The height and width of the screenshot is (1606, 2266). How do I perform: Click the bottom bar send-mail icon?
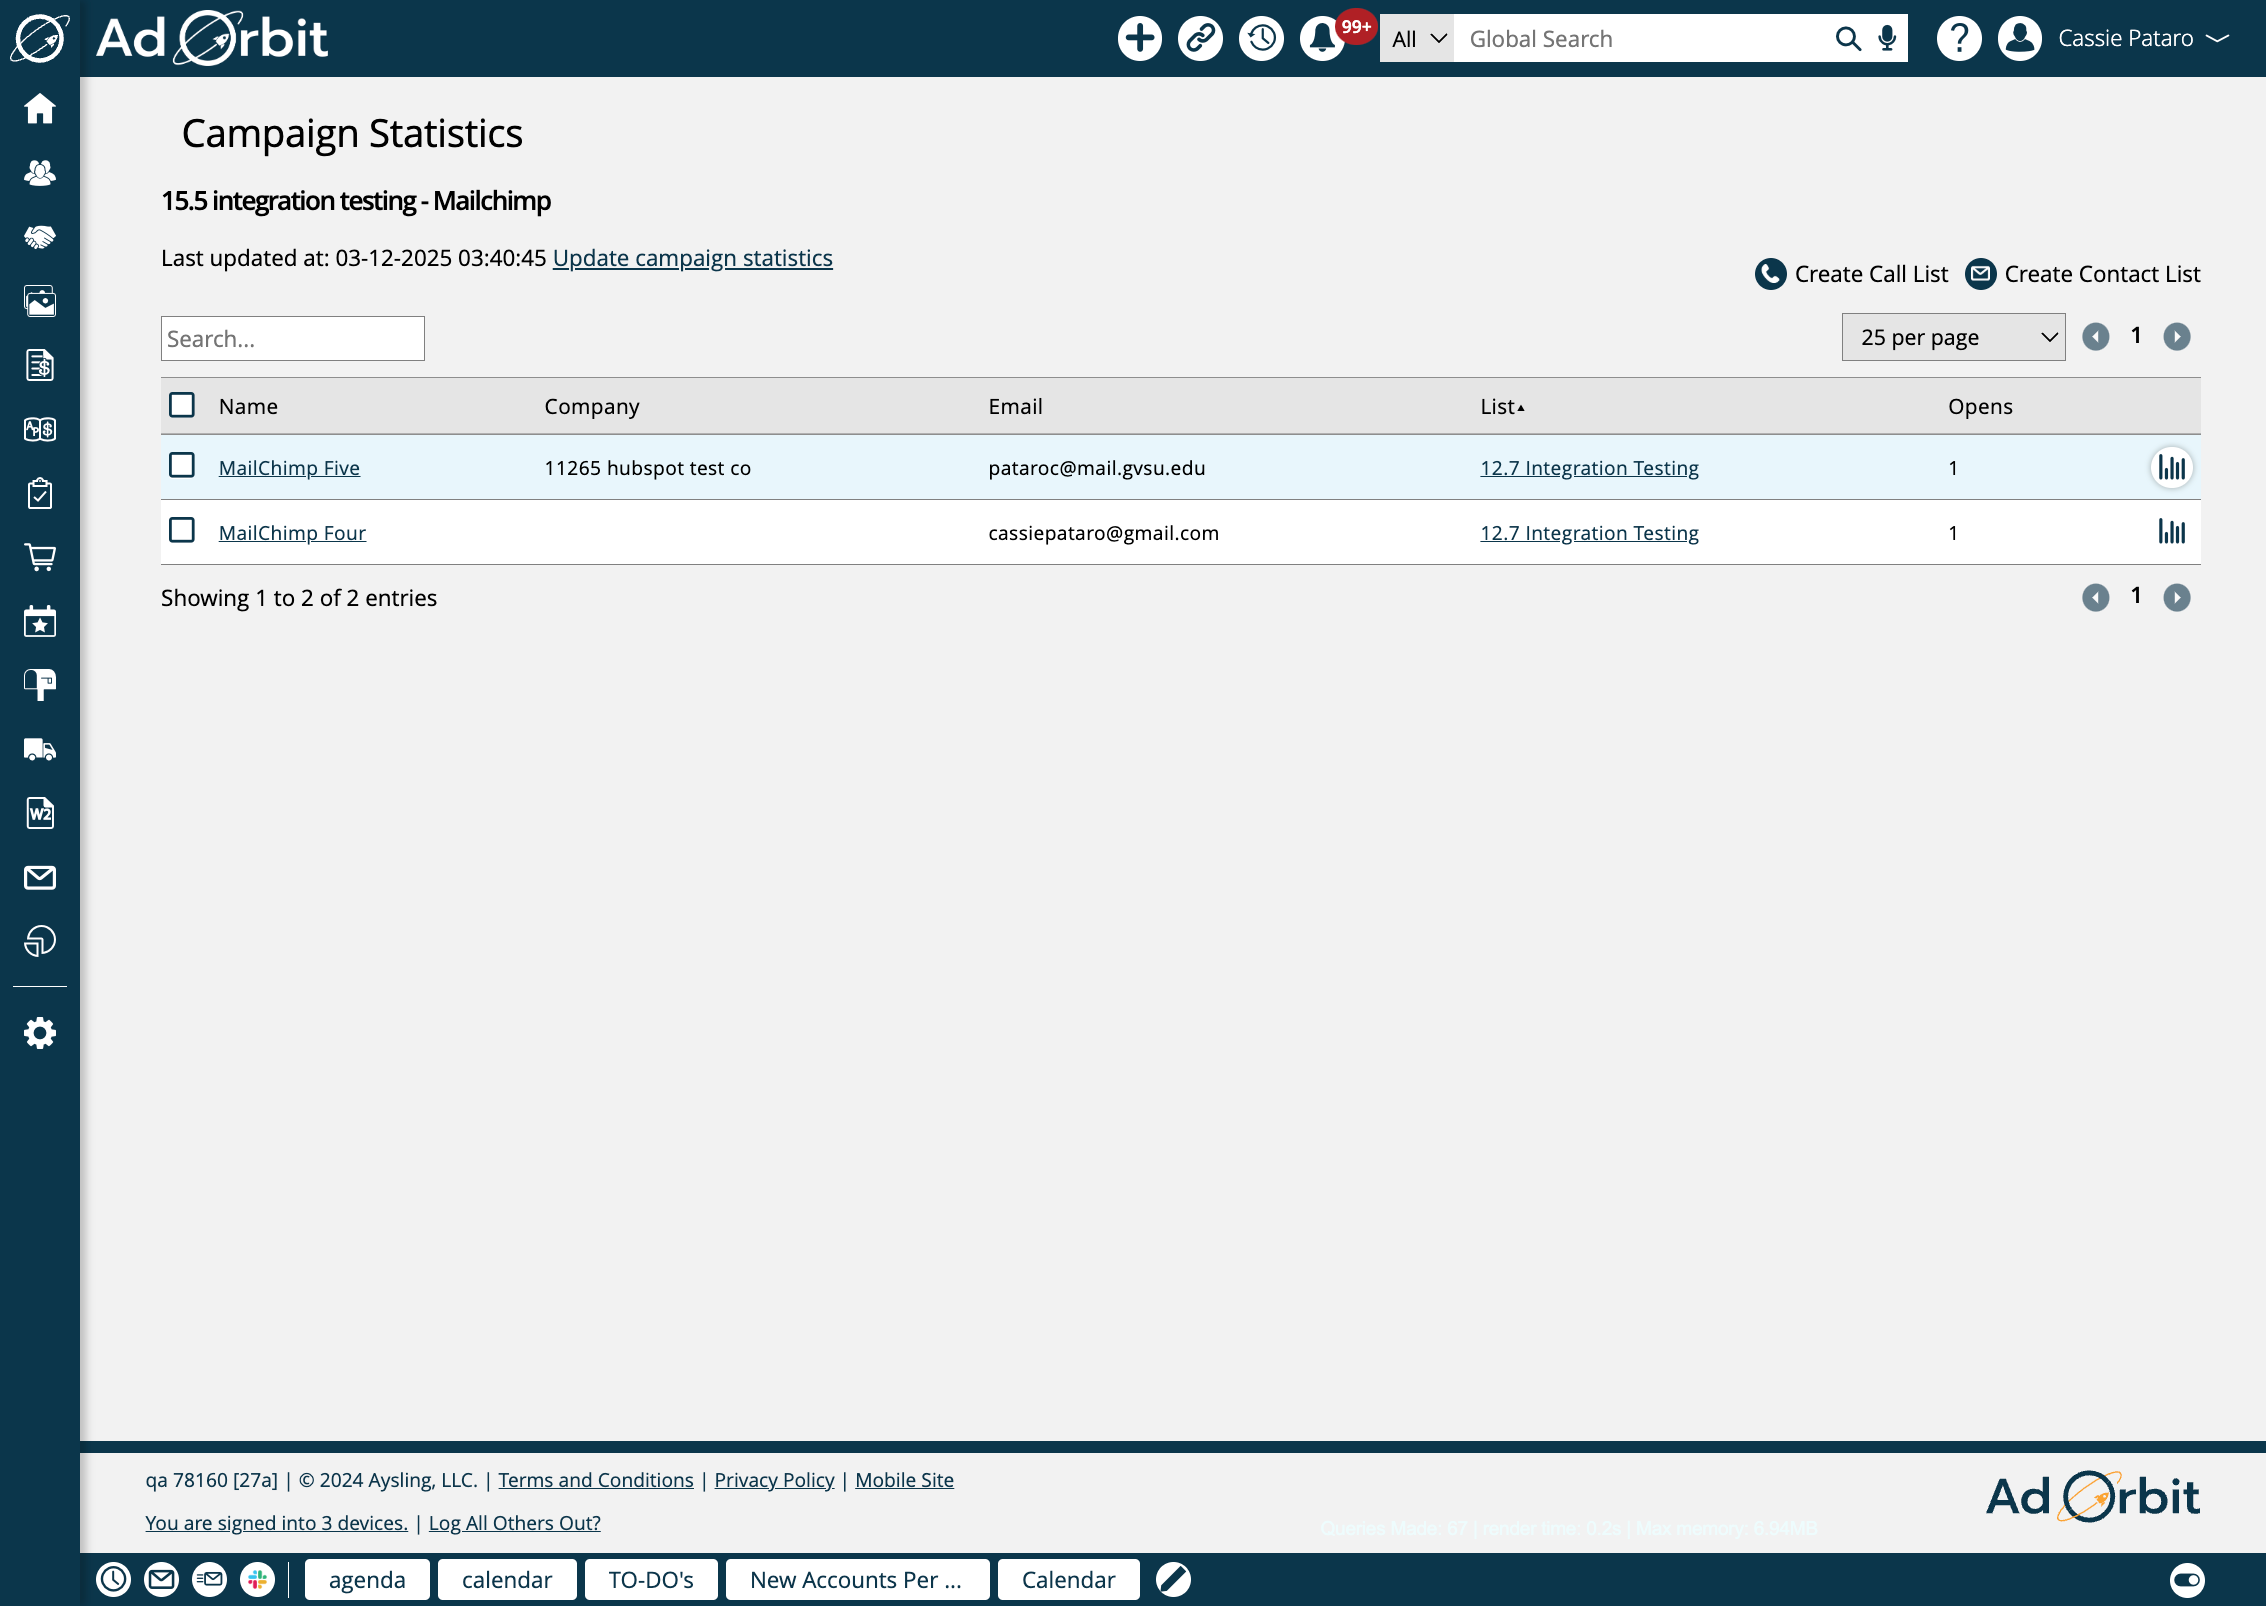(209, 1580)
